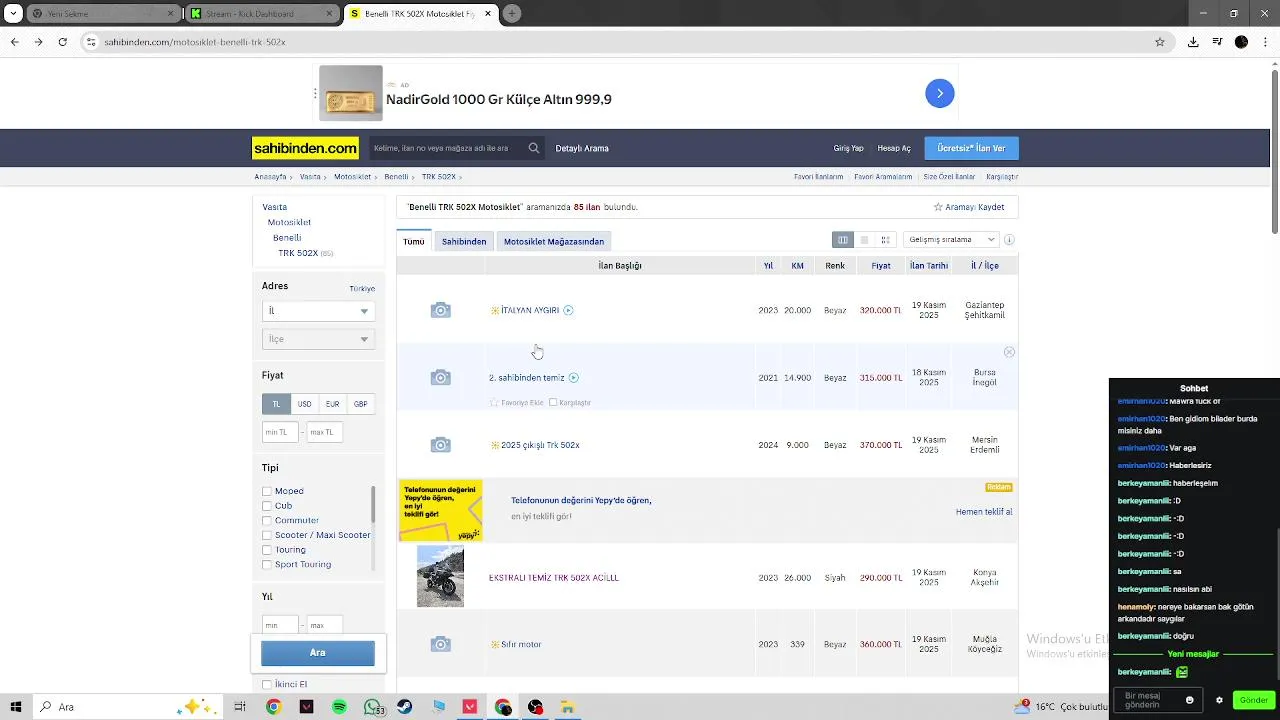Play video icon next to 2. sahibinden temiz

[x=573, y=378]
